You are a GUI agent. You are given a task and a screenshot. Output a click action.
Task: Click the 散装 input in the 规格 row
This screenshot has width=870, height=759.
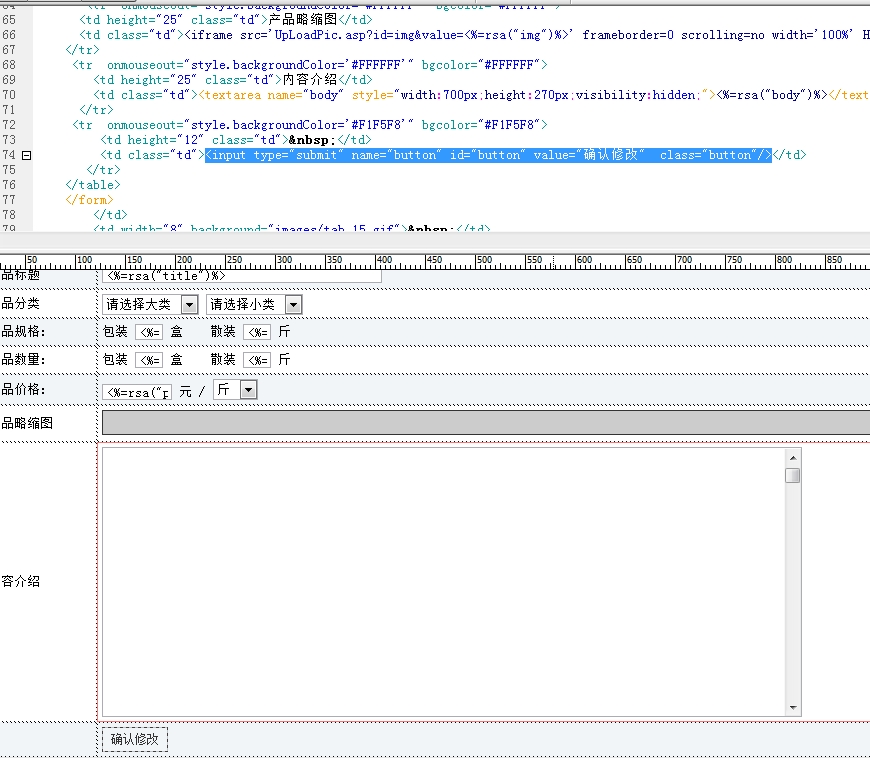tap(257, 332)
